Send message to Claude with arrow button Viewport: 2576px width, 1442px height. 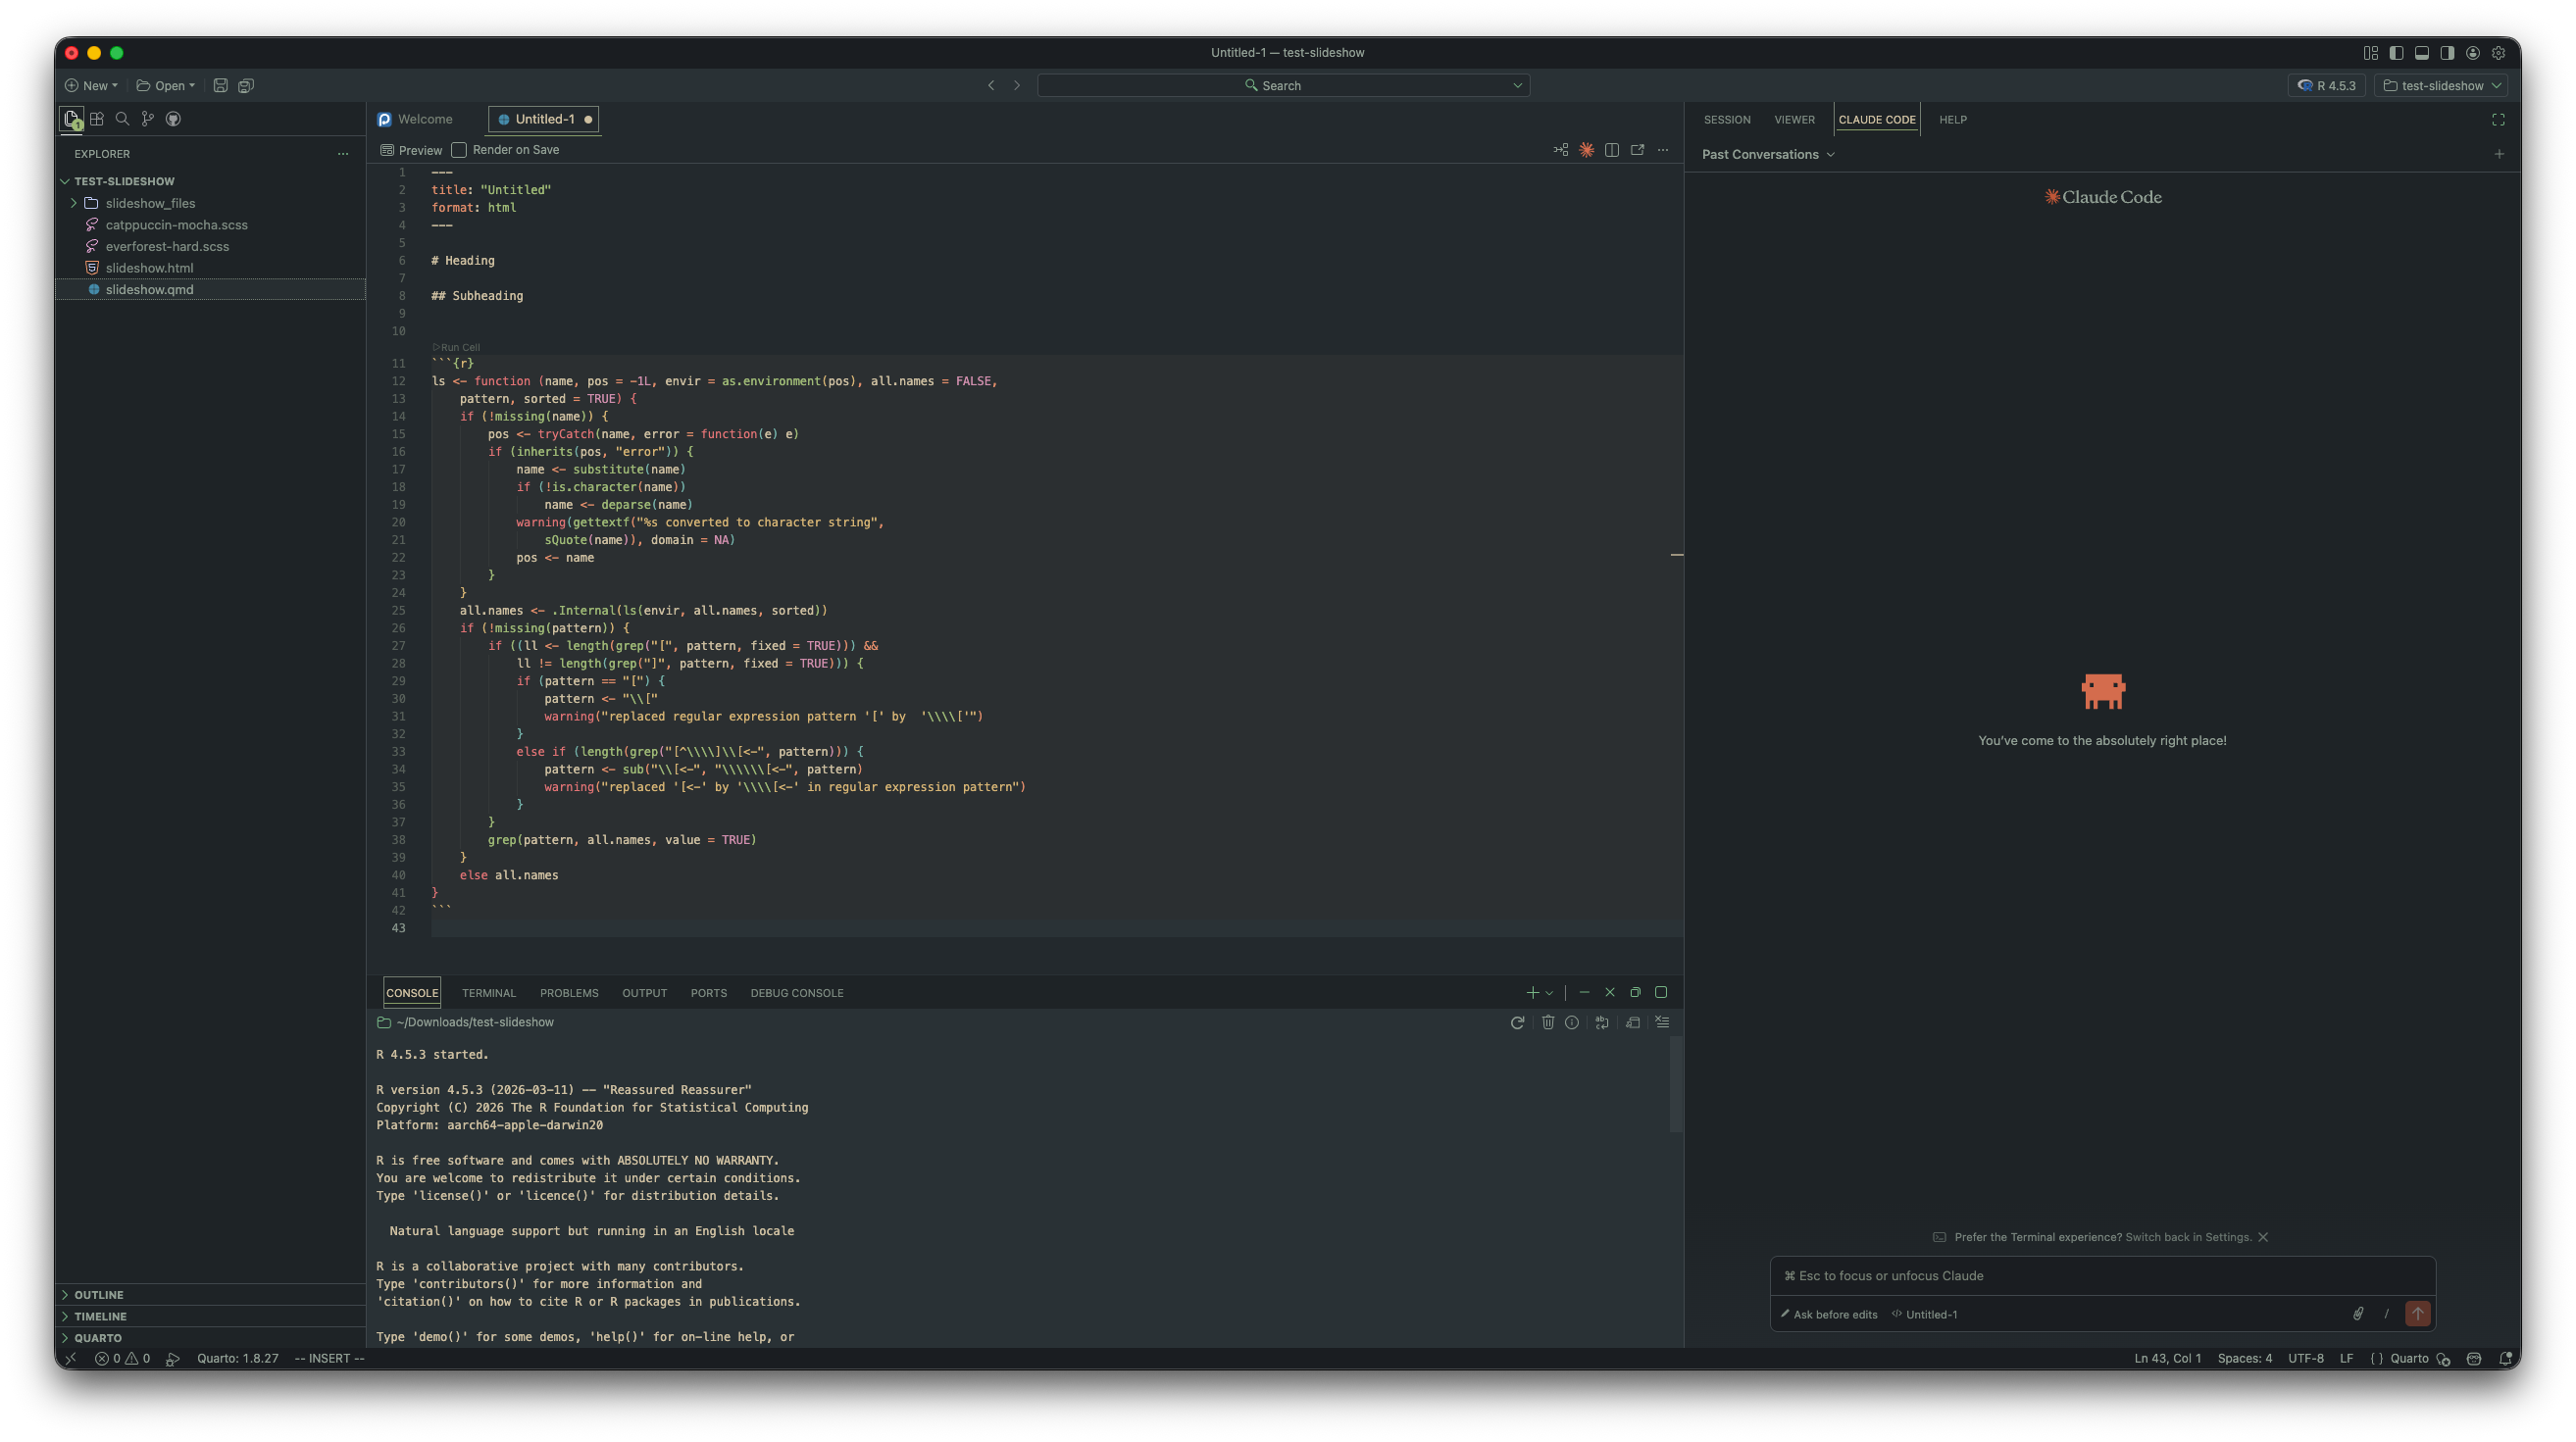[2418, 1314]
